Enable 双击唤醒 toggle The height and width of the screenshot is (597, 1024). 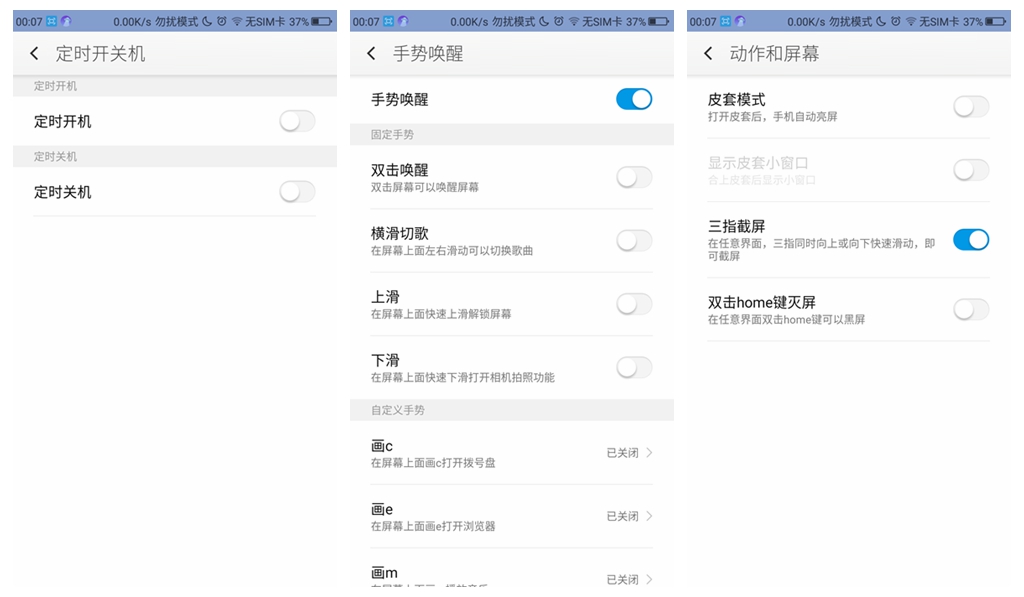tap(634, 178)
